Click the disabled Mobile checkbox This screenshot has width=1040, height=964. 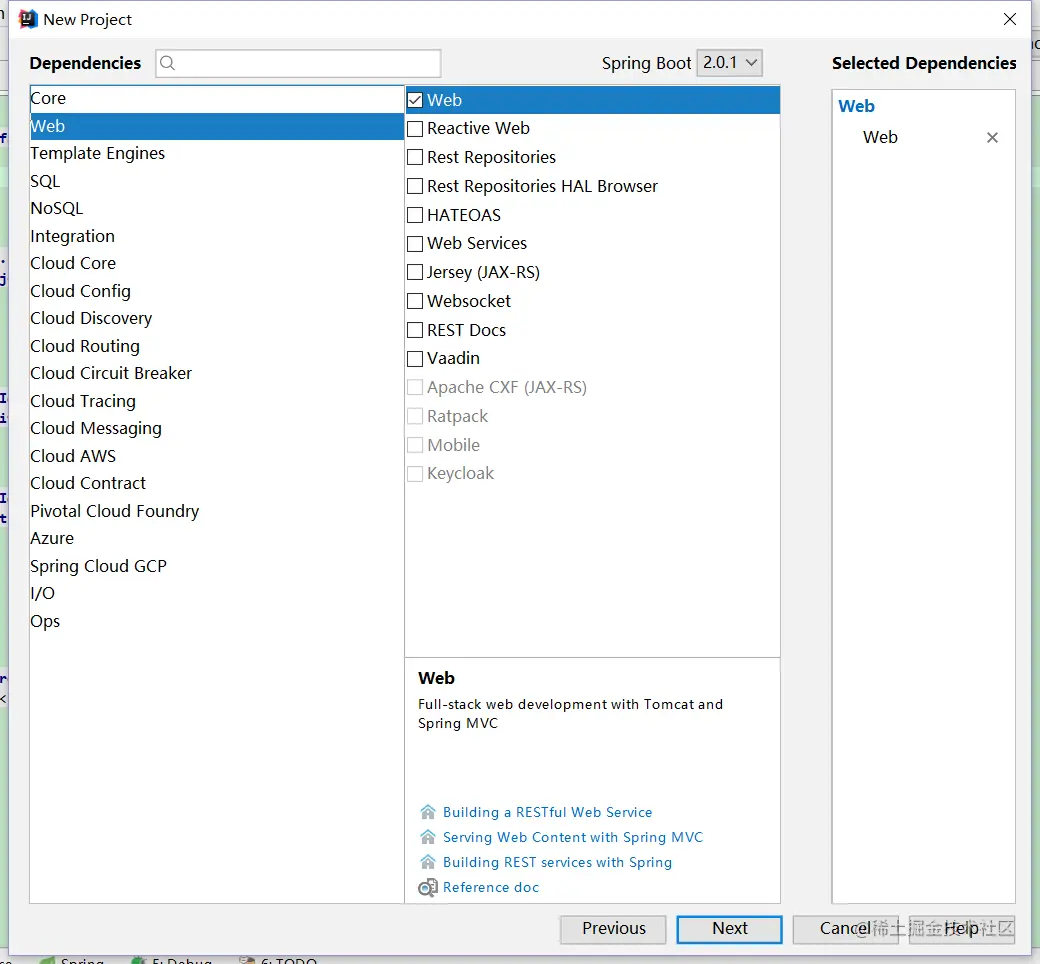click(x=415, y=445)
